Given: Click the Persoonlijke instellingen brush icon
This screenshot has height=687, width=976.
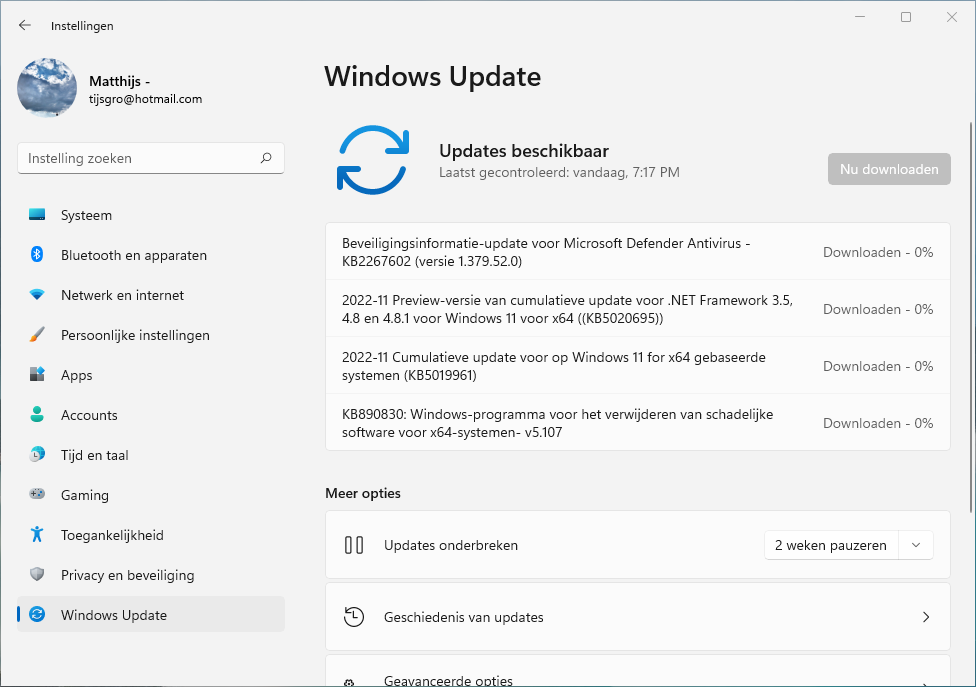Looking at the screenshot, I should 37,335.
